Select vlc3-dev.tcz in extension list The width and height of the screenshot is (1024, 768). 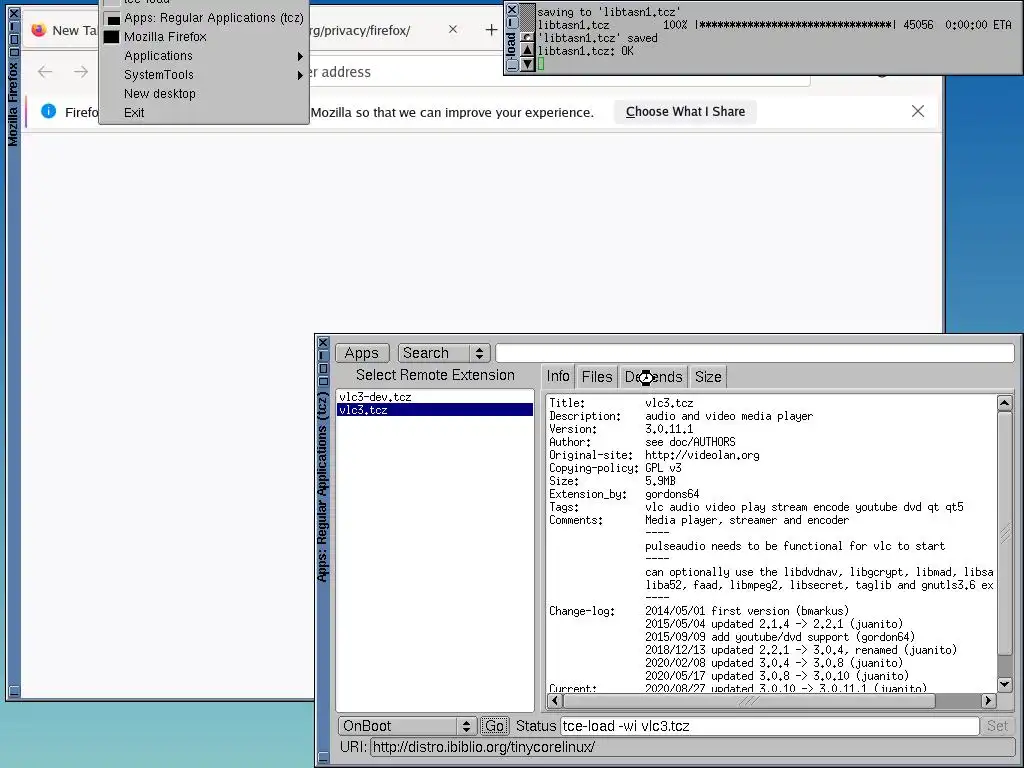(435, 397)
